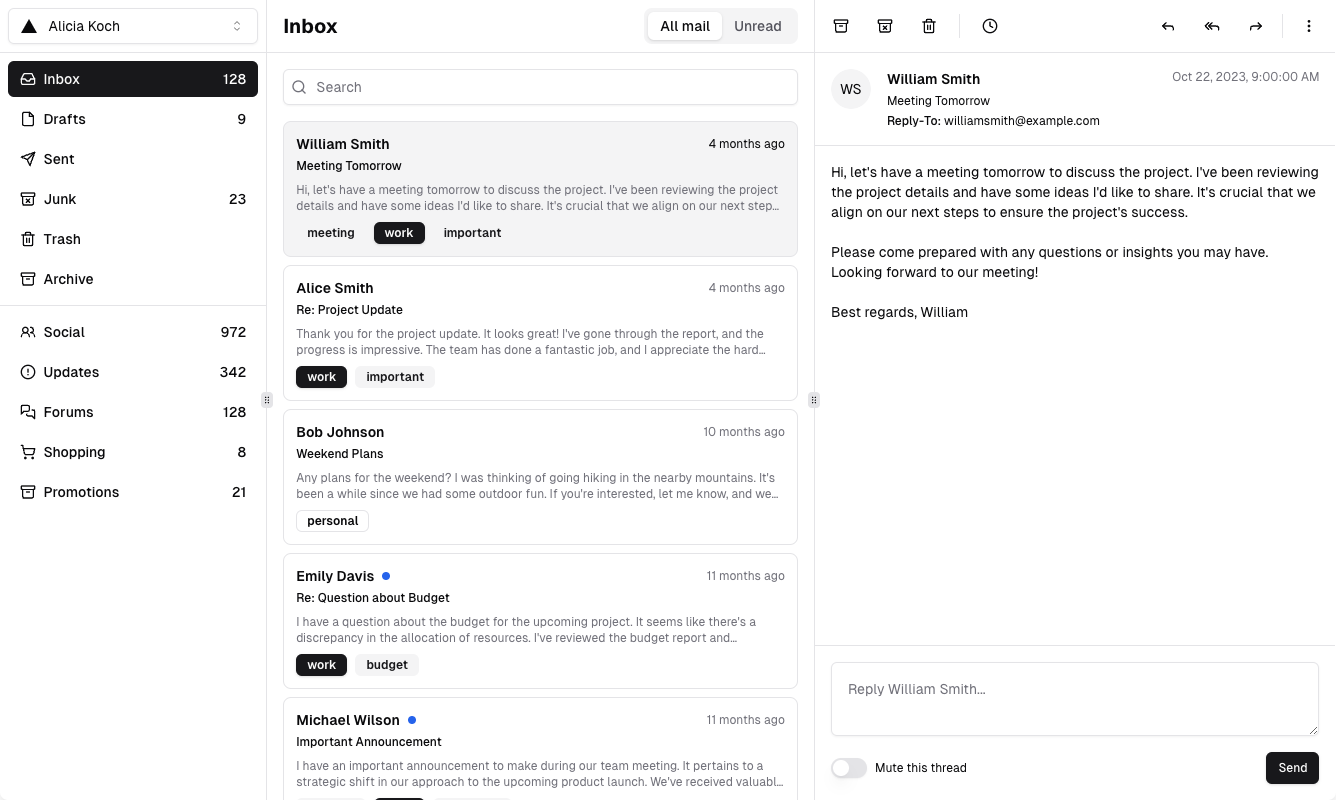Snooze the email with the clock icon
The height and width of the screenshot is (800, 1336).
(990, 26)
